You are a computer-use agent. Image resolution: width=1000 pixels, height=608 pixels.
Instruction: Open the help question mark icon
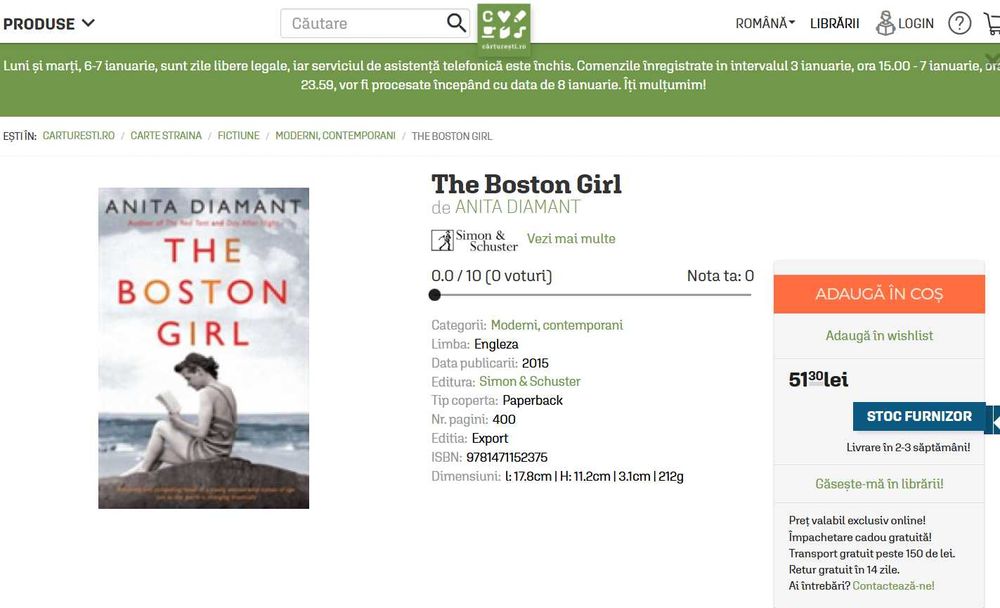pos(959,24)
